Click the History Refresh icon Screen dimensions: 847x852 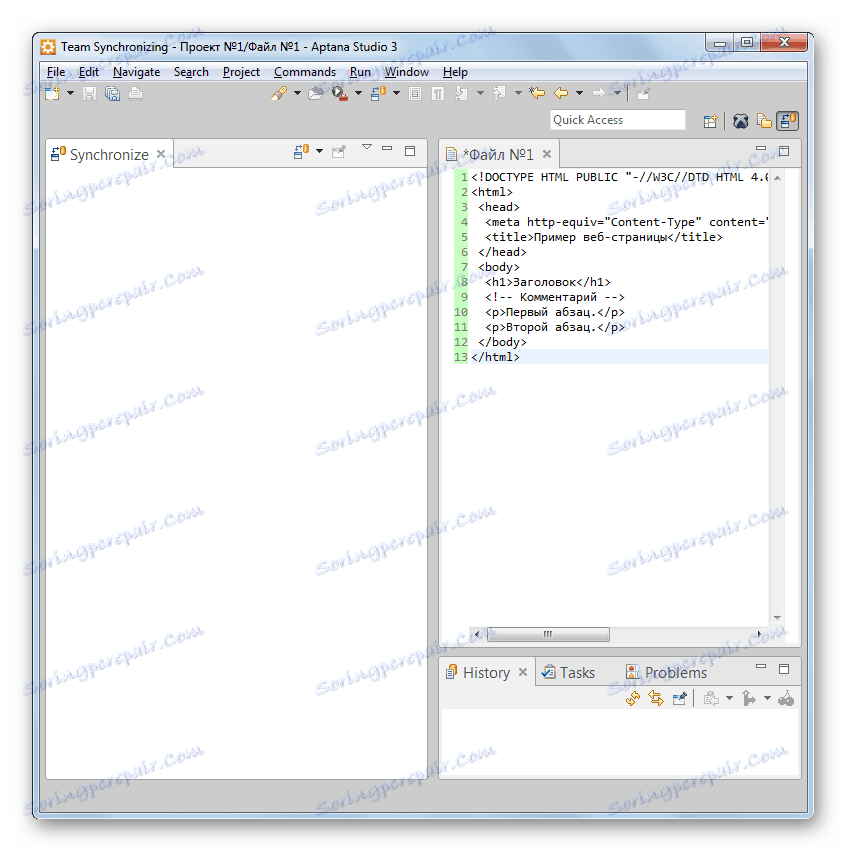633,699
